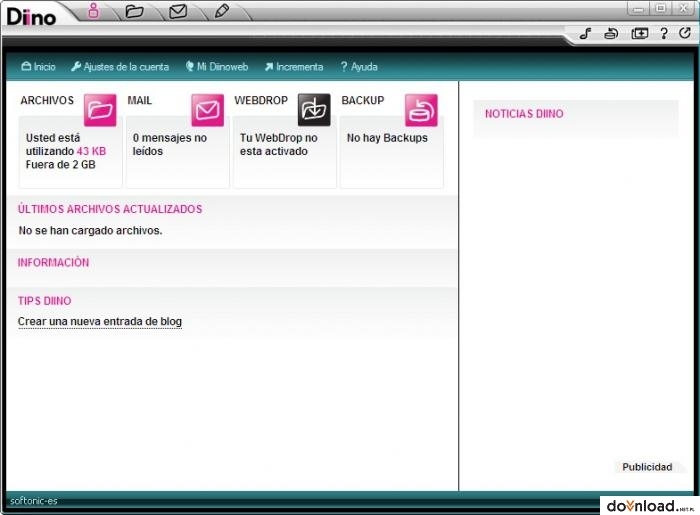The image size is (700, 515).
Task: Click 'No hay Backups' text
Action: [x=387, y=138]
